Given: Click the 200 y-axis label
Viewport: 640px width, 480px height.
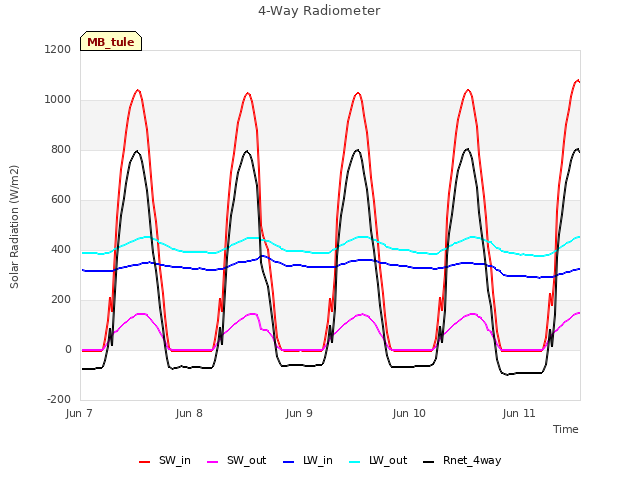Looking at the screenshot, I should coord(61,300).
